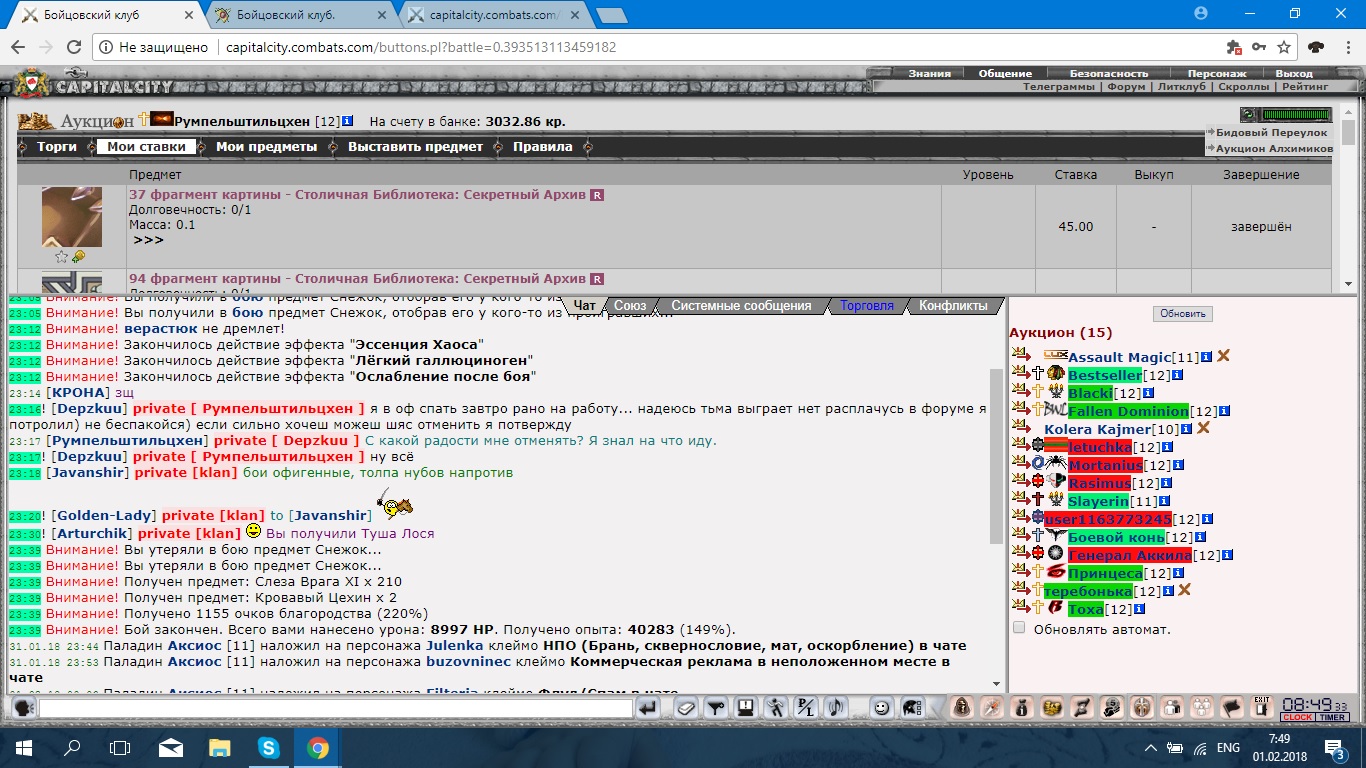Click the helmet icon next to smiley

click(x=911, y=708)
